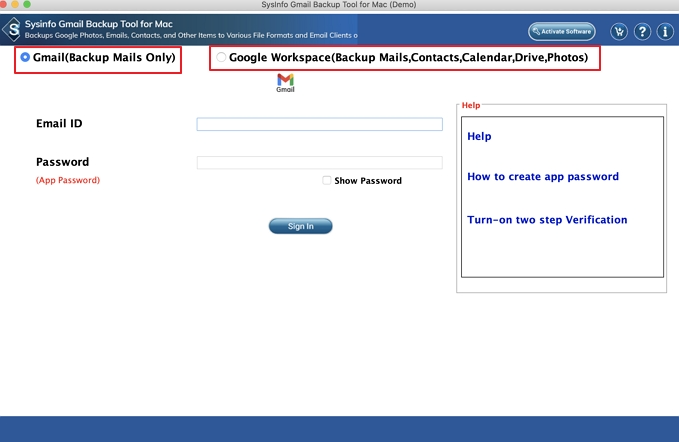
Task: Select Gmail (Backup Mails Only) radio button
Action: click(25, 57)
